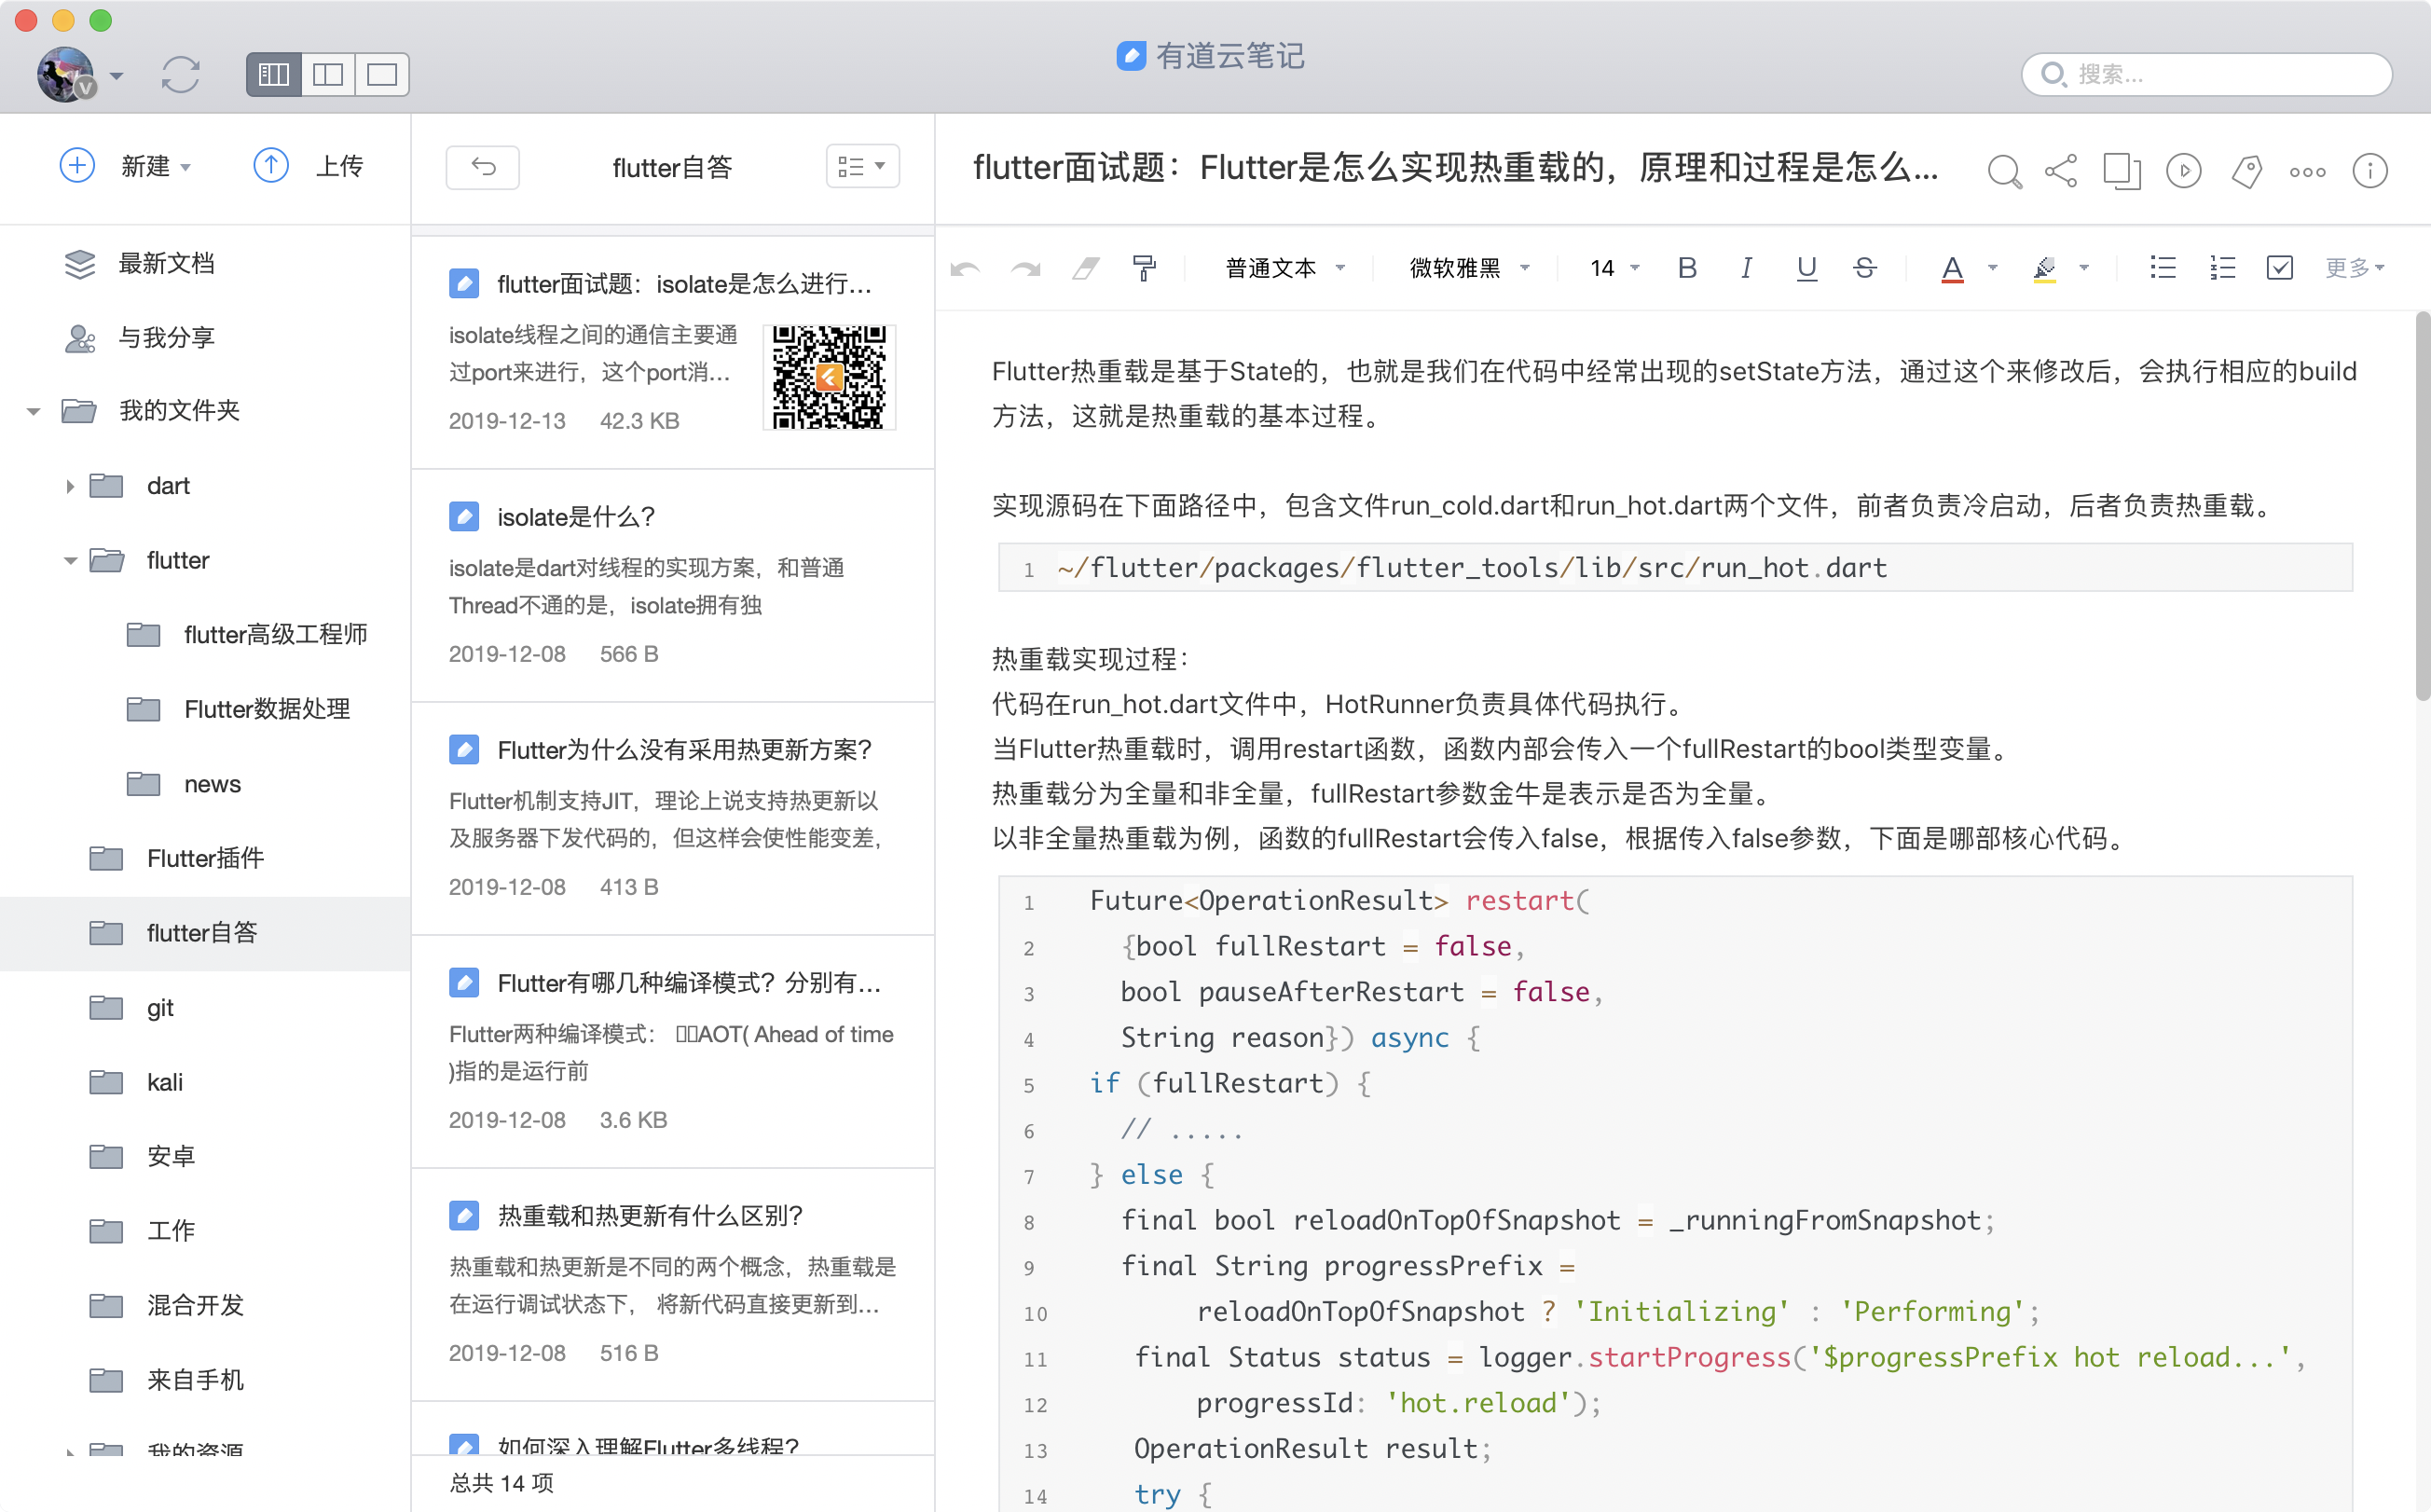The image size is (2431, 1512).
Task: Redo the last edit
Action: pyautogui.click(x=1025, y=268)
